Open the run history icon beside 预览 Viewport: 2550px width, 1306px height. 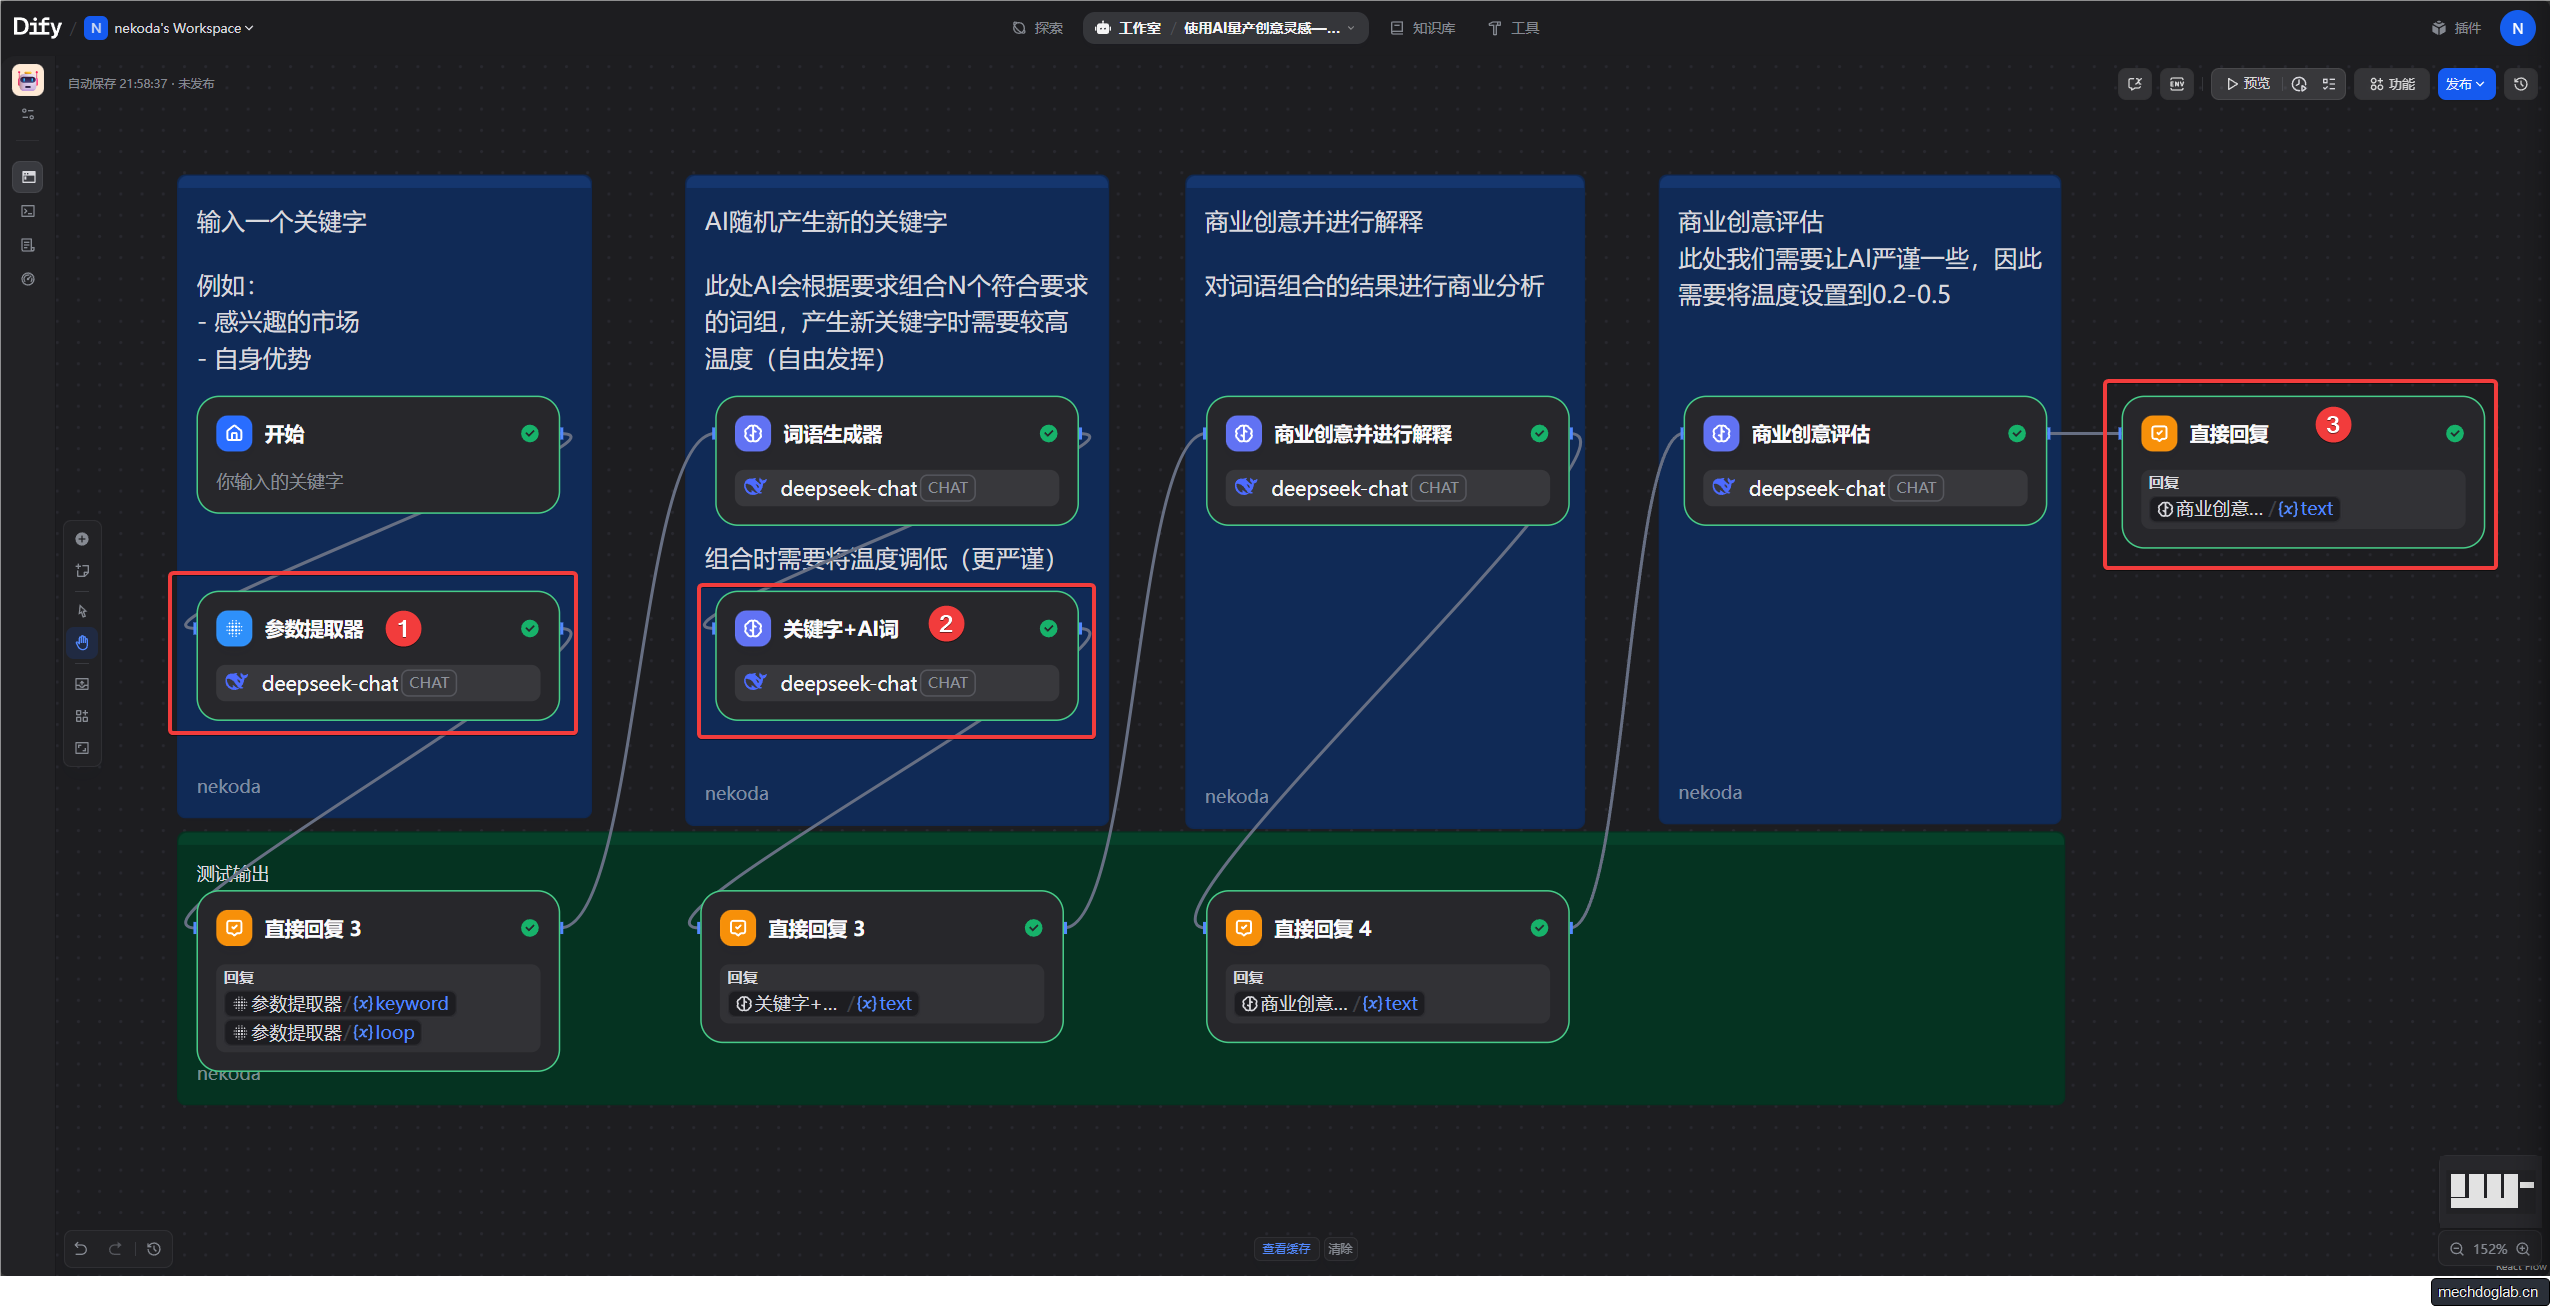[x=2299, y=84]
